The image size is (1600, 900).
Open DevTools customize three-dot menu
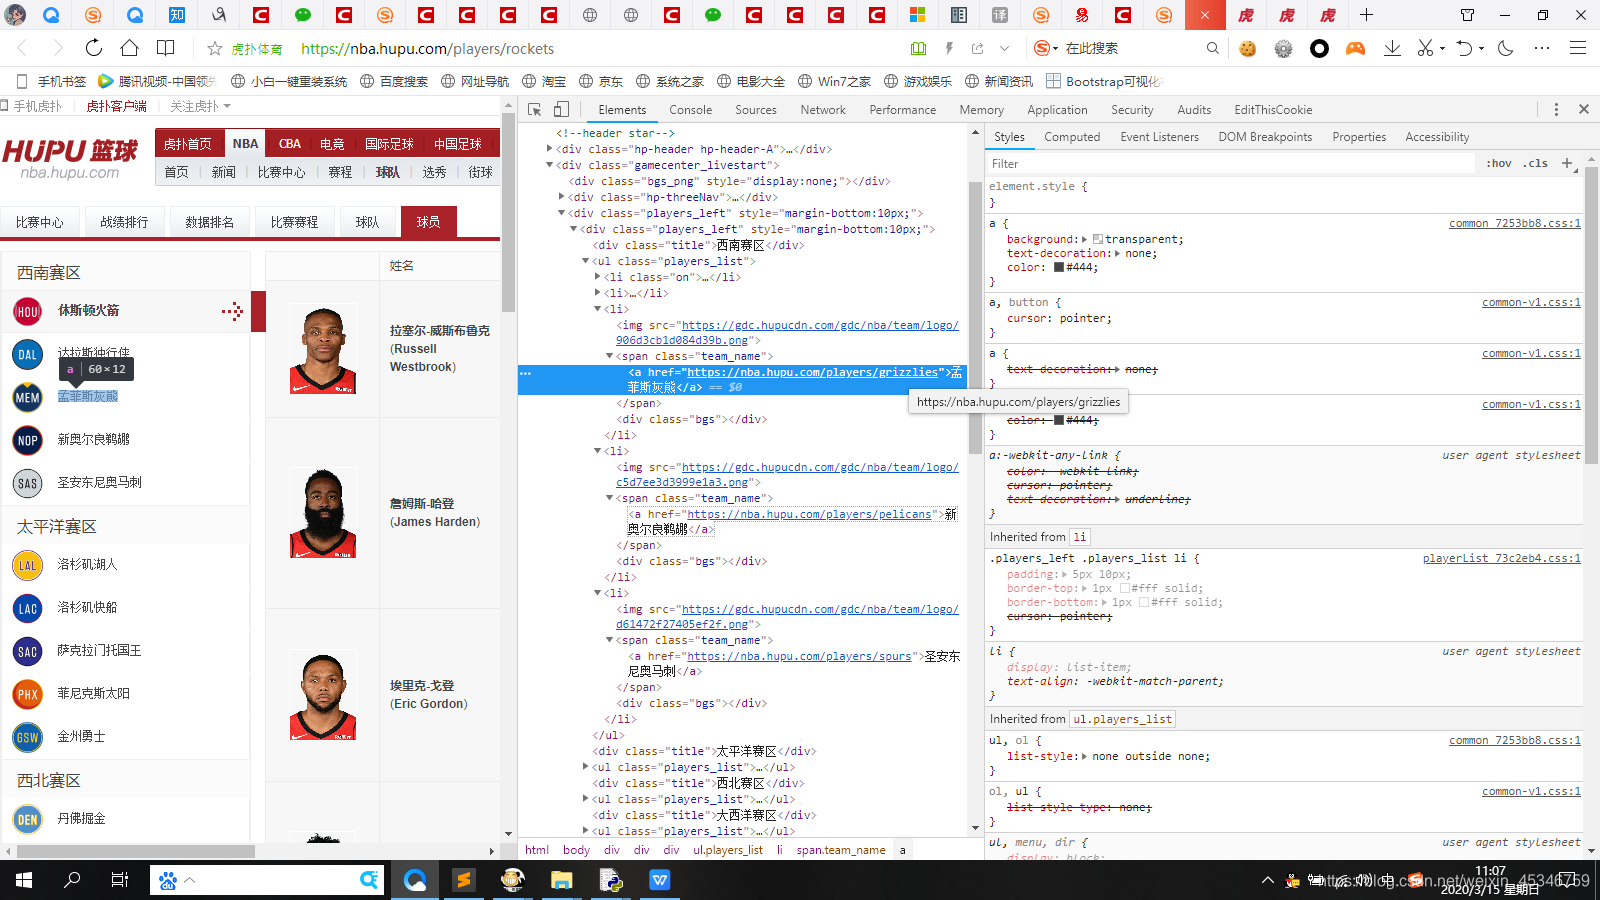pos(1556,110)
